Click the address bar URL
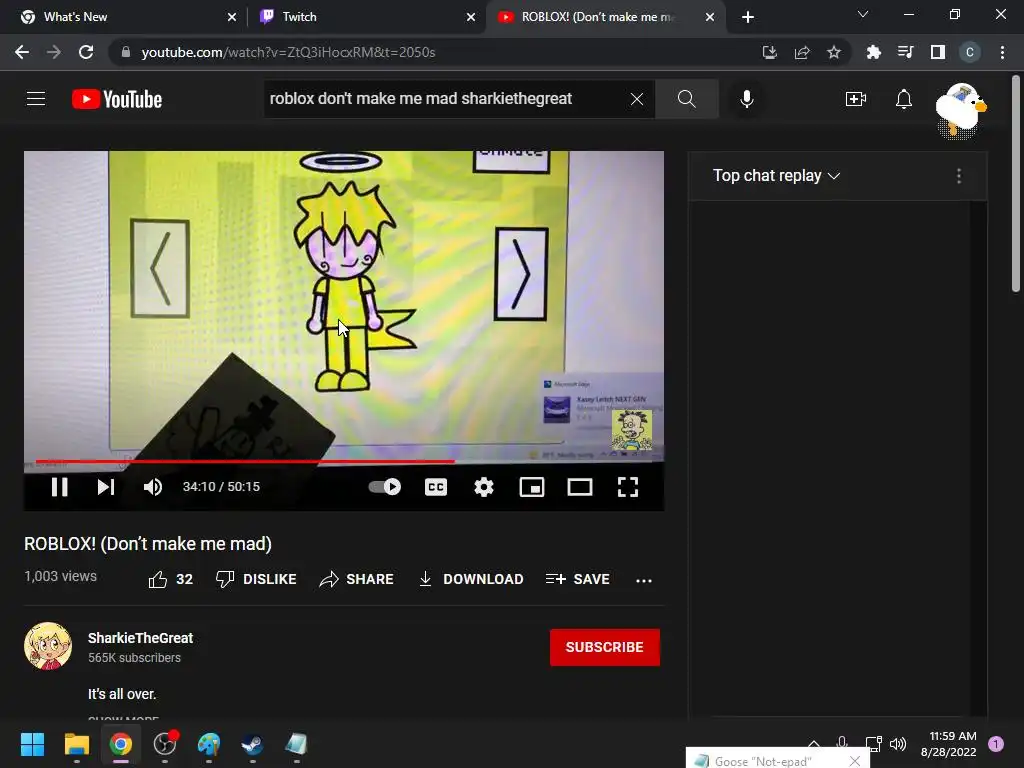Screen dimensions: 1024x768 tap(288, 52)
